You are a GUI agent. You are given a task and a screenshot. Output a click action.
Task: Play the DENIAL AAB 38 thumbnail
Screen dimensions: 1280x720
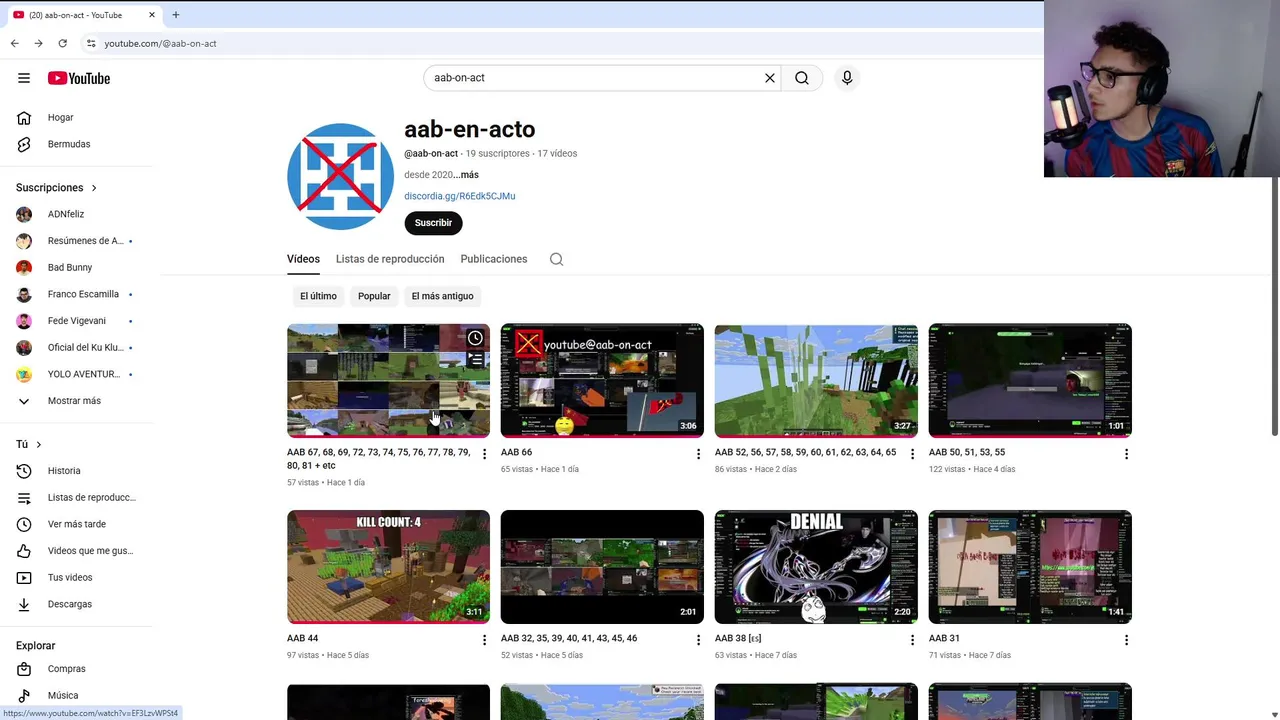click(816, 567)
